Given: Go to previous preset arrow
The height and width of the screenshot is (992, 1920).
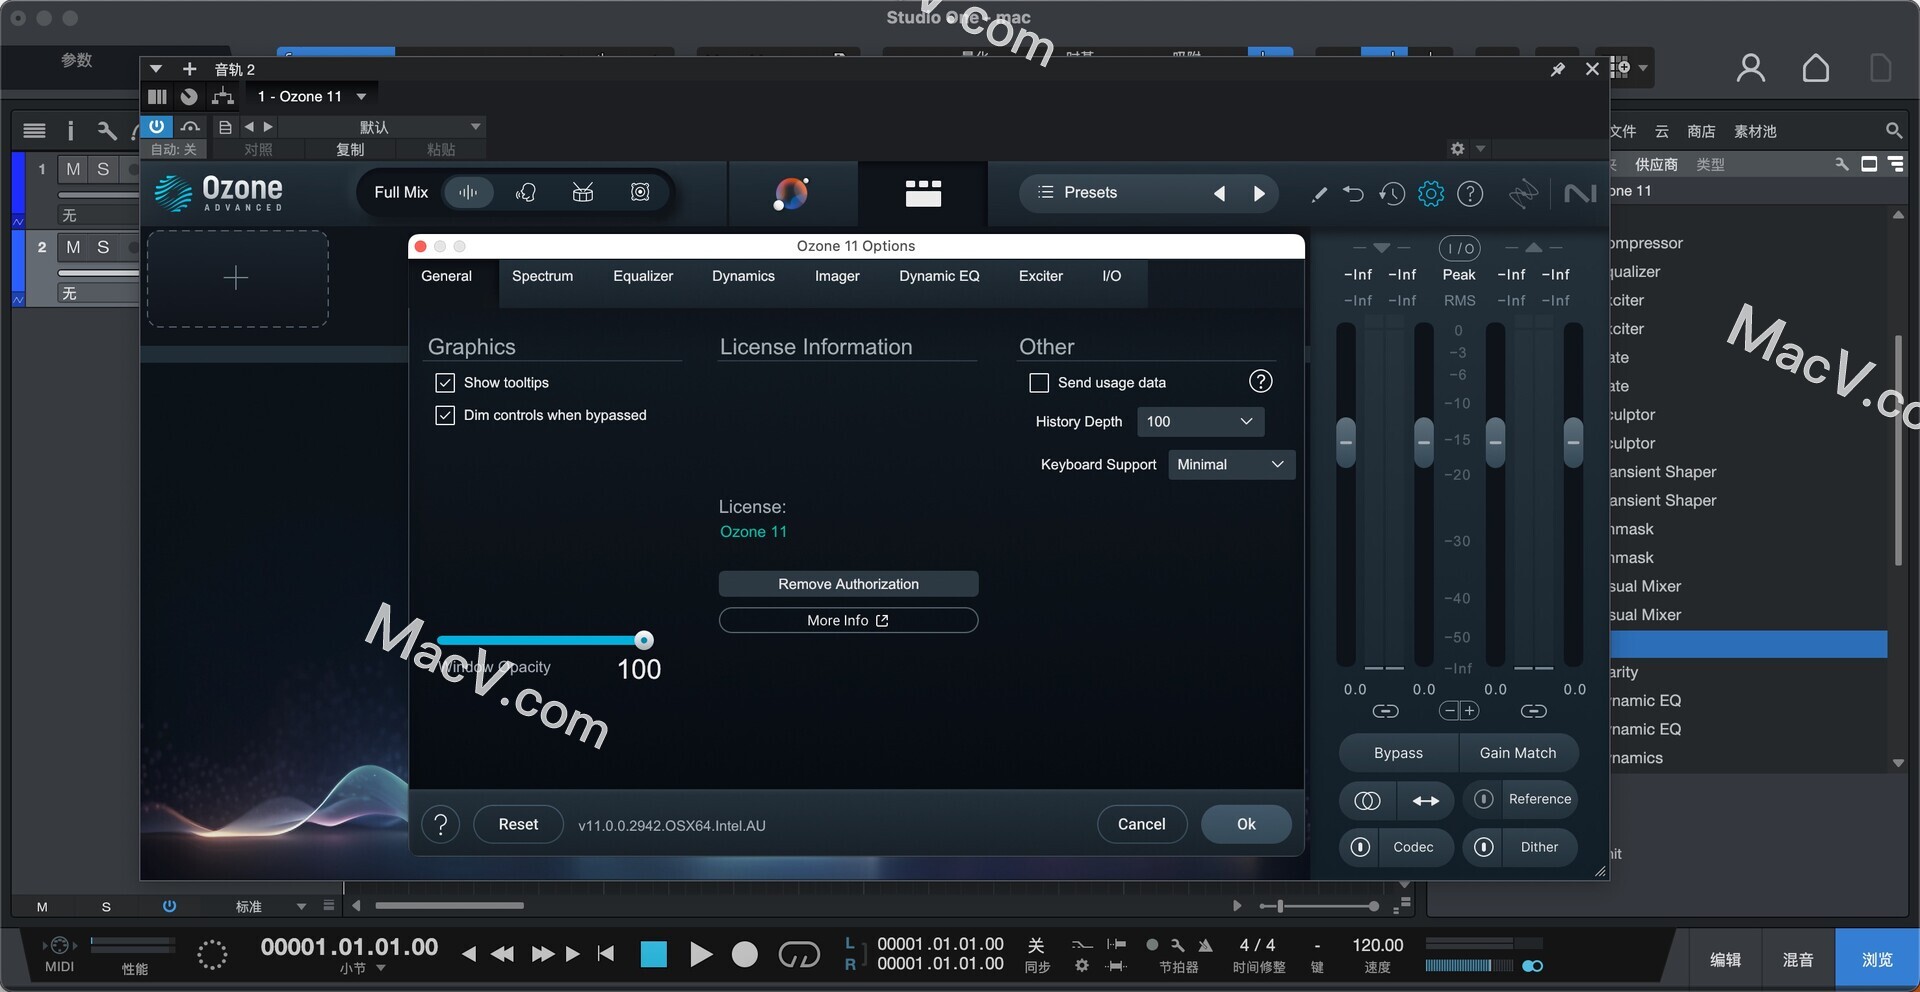Looking at the screenshot, I should 1219,193.
